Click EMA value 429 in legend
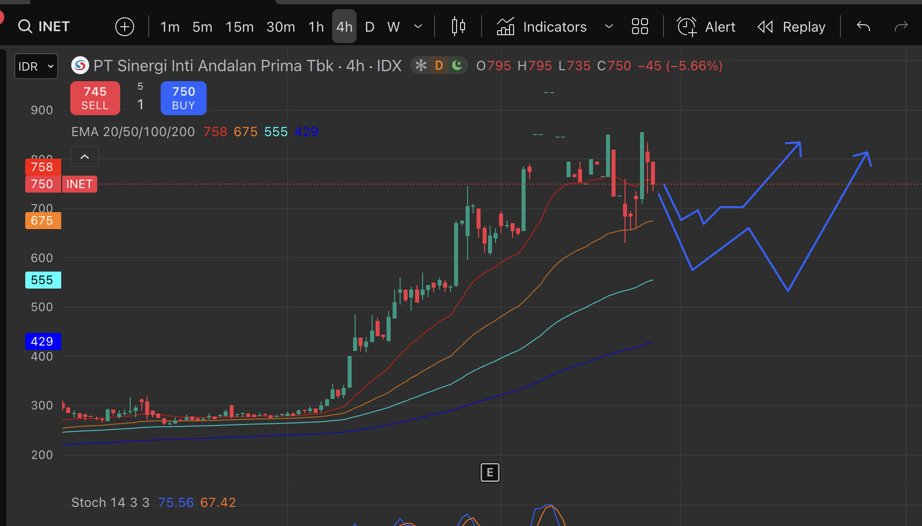Viewport: 922px width, 526px height. 306,132
